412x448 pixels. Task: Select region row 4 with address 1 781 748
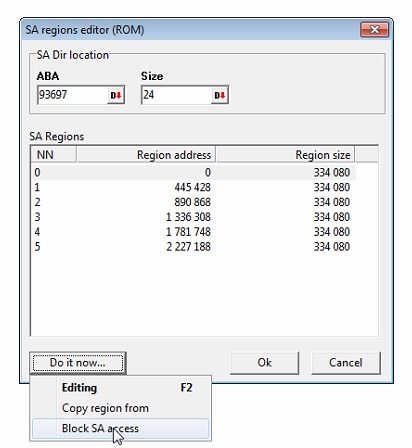tap(194, 232)
